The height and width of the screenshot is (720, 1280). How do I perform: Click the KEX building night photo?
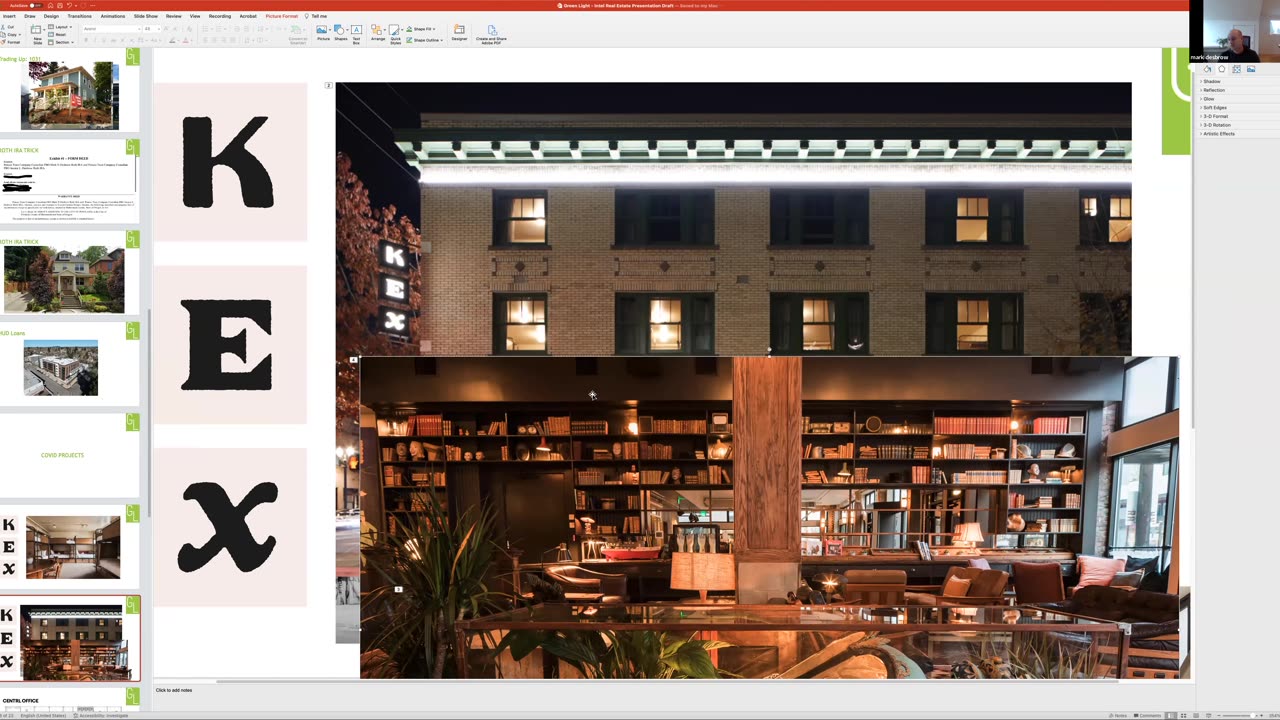click(733, 219)
